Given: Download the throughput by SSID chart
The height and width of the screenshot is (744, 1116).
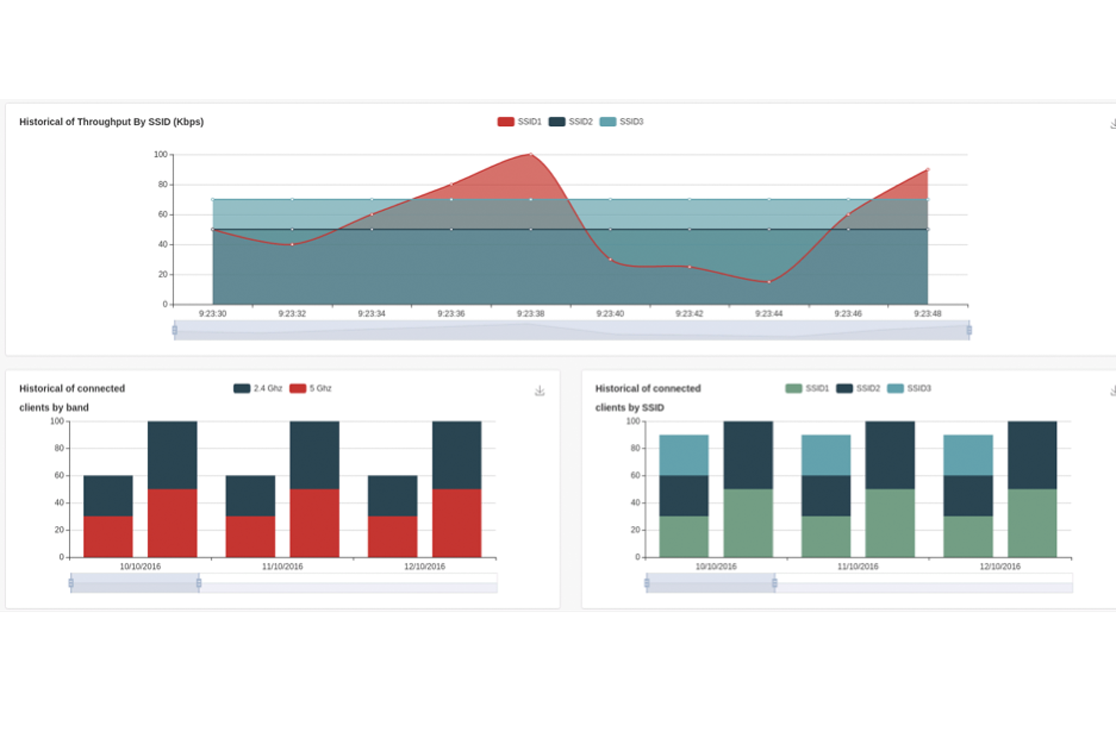Looking at the screenshot, I should coord(1112,124).
